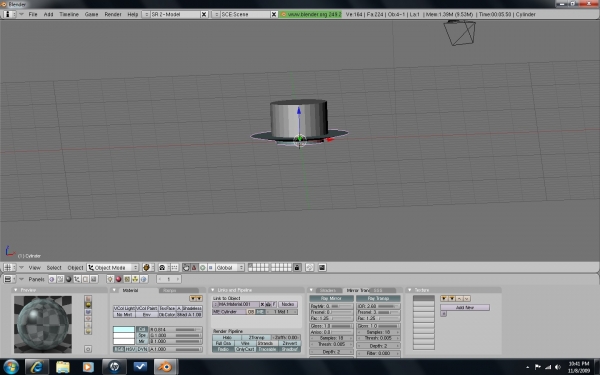Open the 3D viewport window type selector
Viewport: 600px width, 375px height.
click(10, 267)
